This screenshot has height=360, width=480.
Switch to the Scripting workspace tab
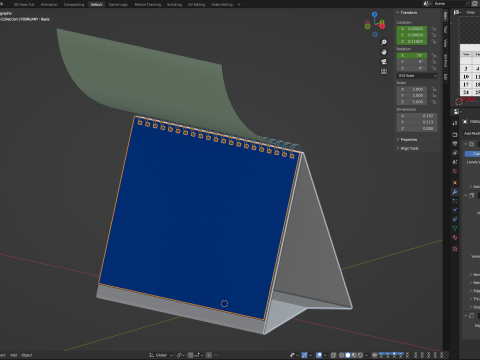(x=174, y=4)
